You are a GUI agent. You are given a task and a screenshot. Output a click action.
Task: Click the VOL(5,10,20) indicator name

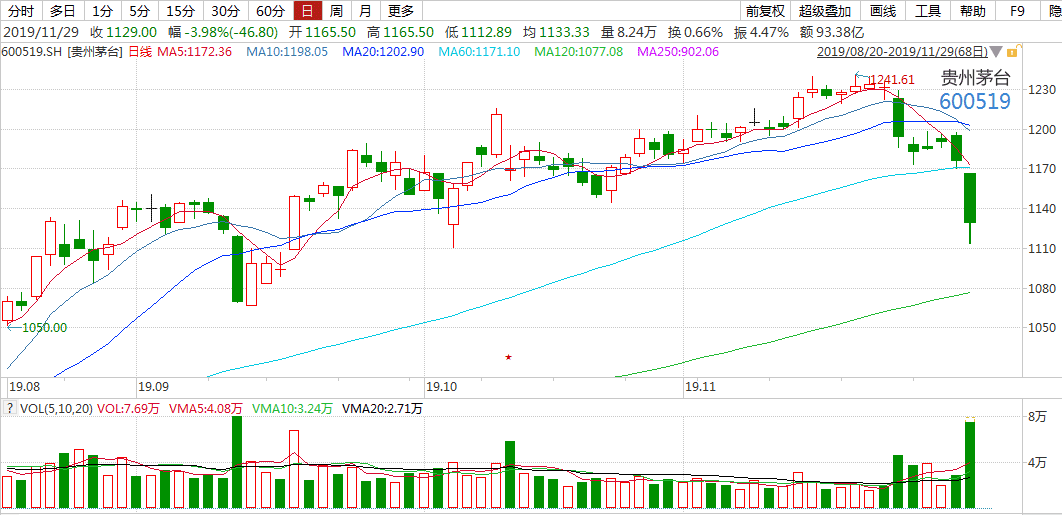(x=56, y=409)
